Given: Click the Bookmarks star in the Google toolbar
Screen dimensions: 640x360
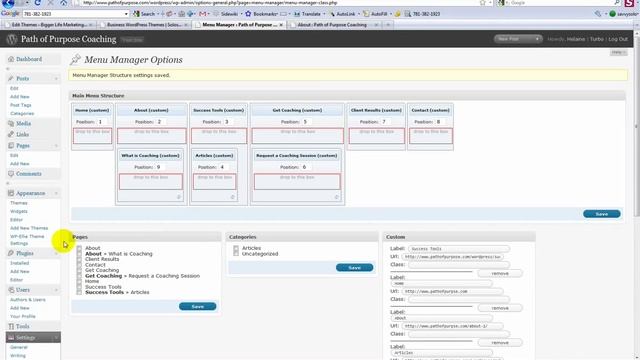Looking at the screenshot, I should click(x=248, y=14).
